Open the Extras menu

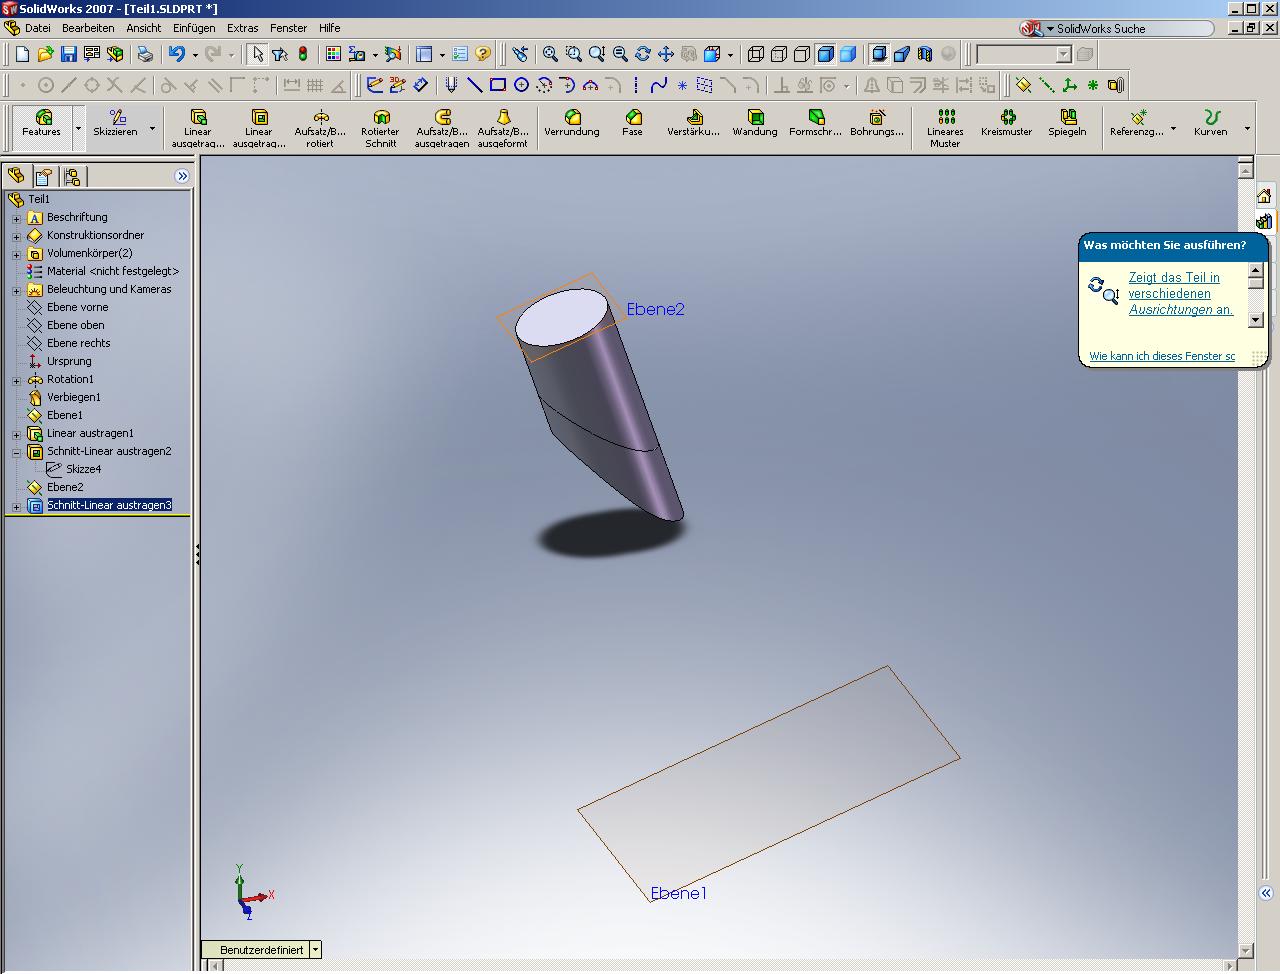[x=242, y=28]
